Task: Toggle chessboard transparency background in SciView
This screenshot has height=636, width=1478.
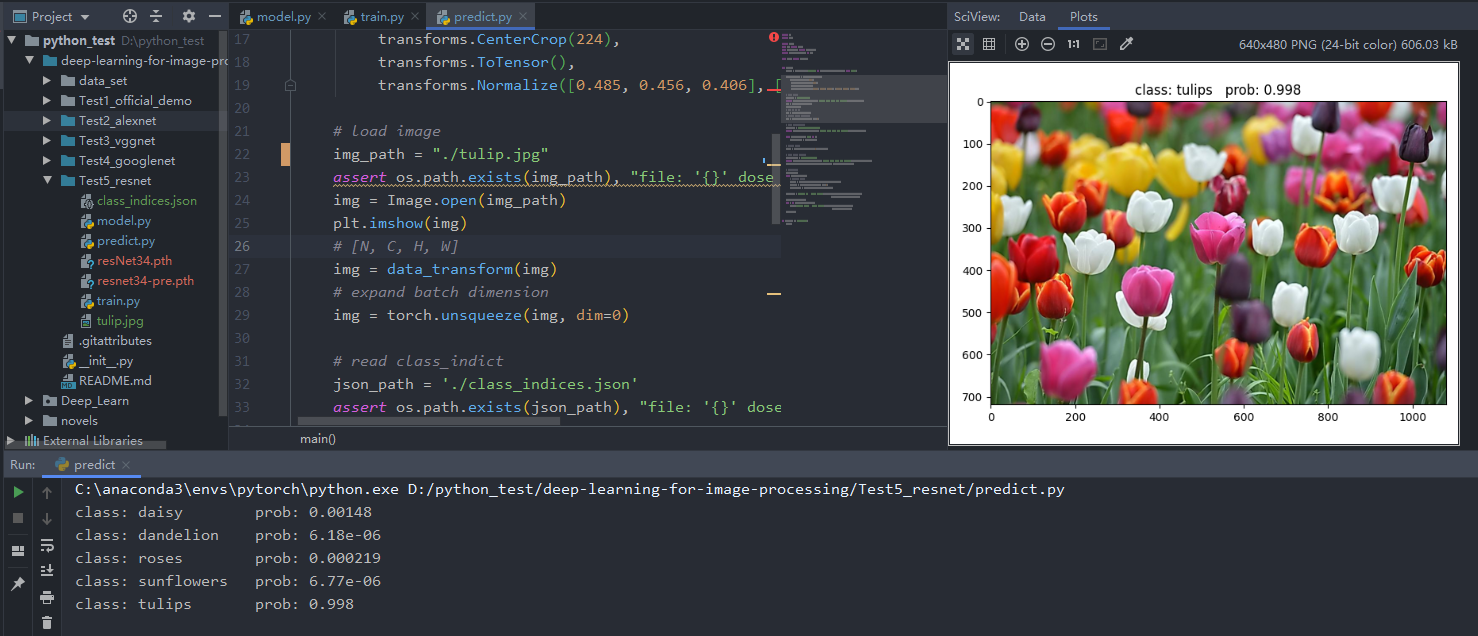Action: (x=962, y=44)
